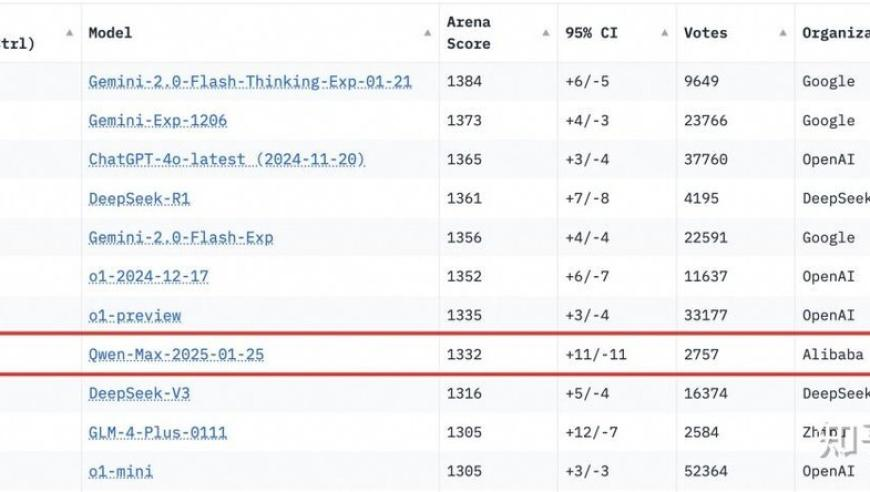Open o1-mini model link
Viewport: 870px width, 492px height.
(x=120, y=471)
